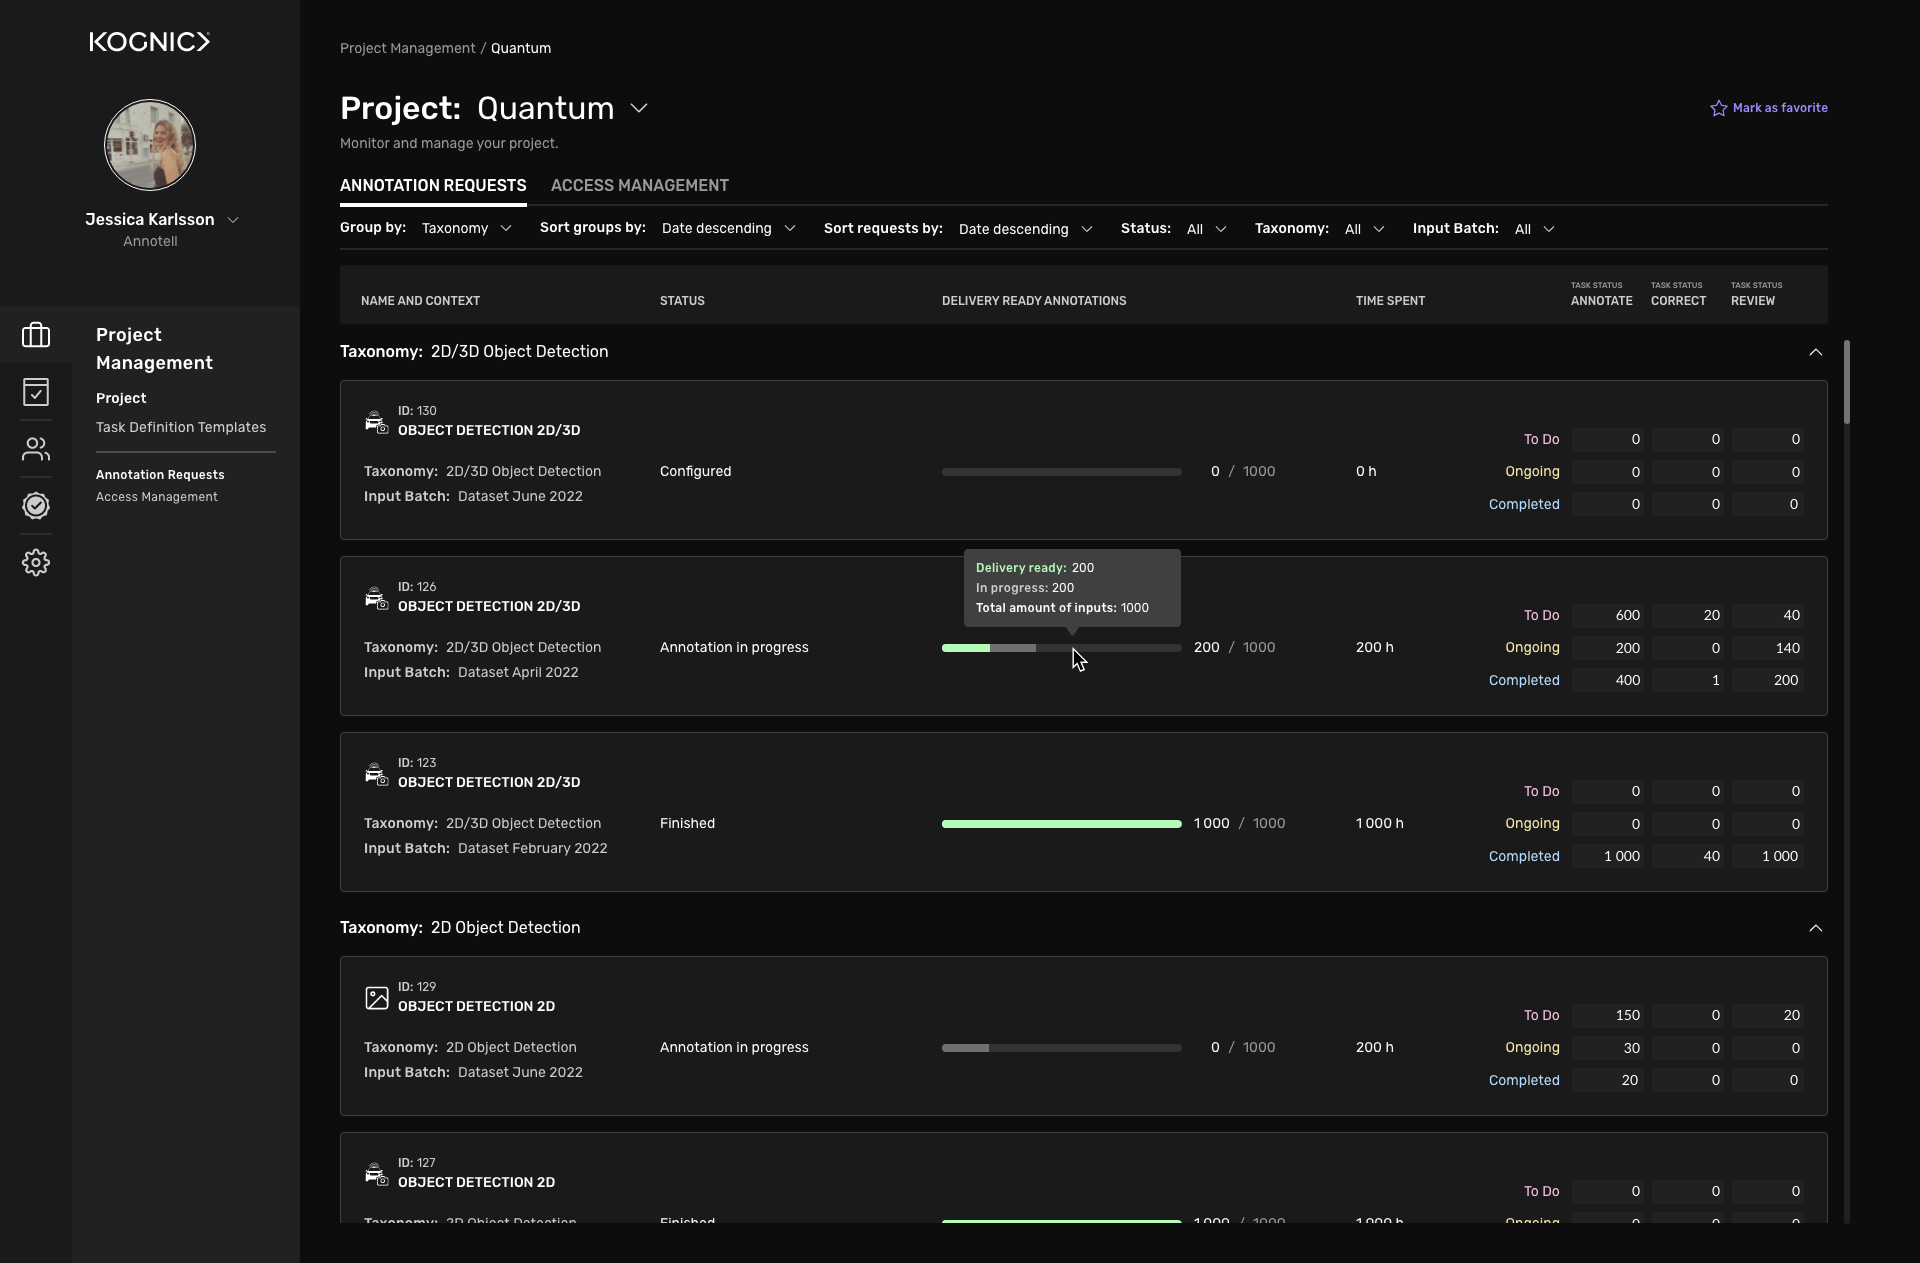Open the Project Management briefcase icon in sidebar
The width and height of the screenshot is (1920, 1263).
(x=36, y=335)
